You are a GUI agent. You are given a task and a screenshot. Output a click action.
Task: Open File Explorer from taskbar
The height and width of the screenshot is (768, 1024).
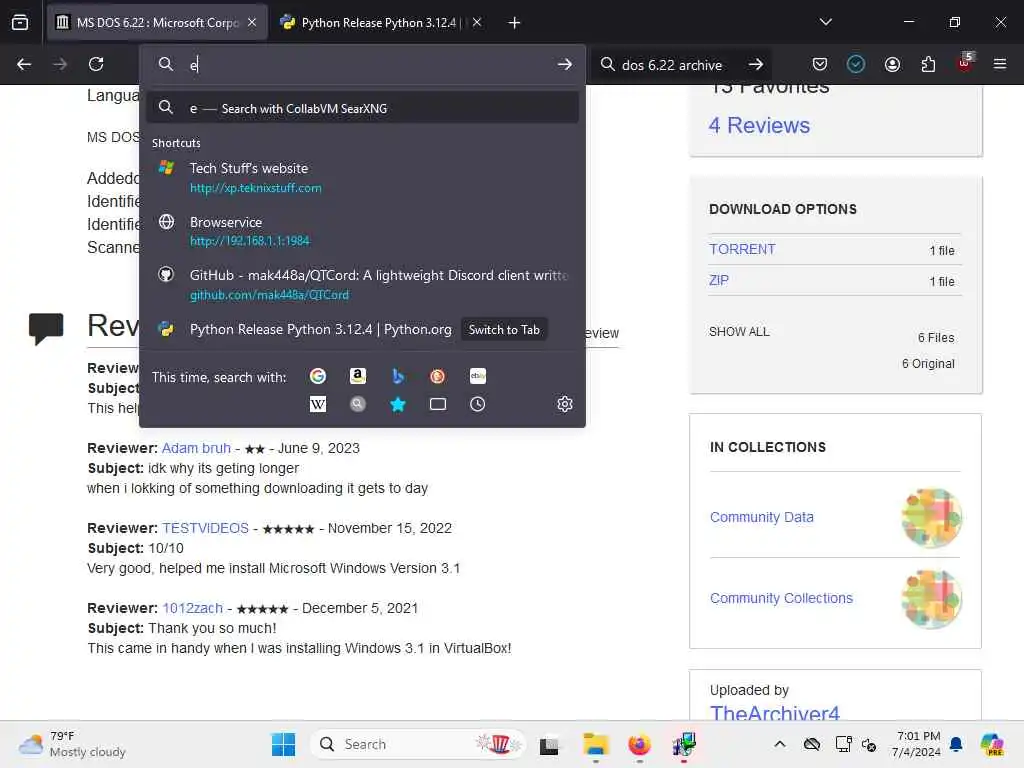click(596, 744)
